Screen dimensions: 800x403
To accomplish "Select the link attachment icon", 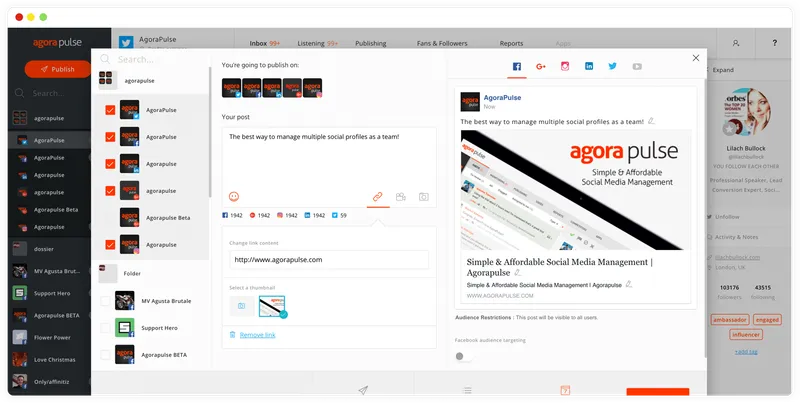I will click(378, 196).
